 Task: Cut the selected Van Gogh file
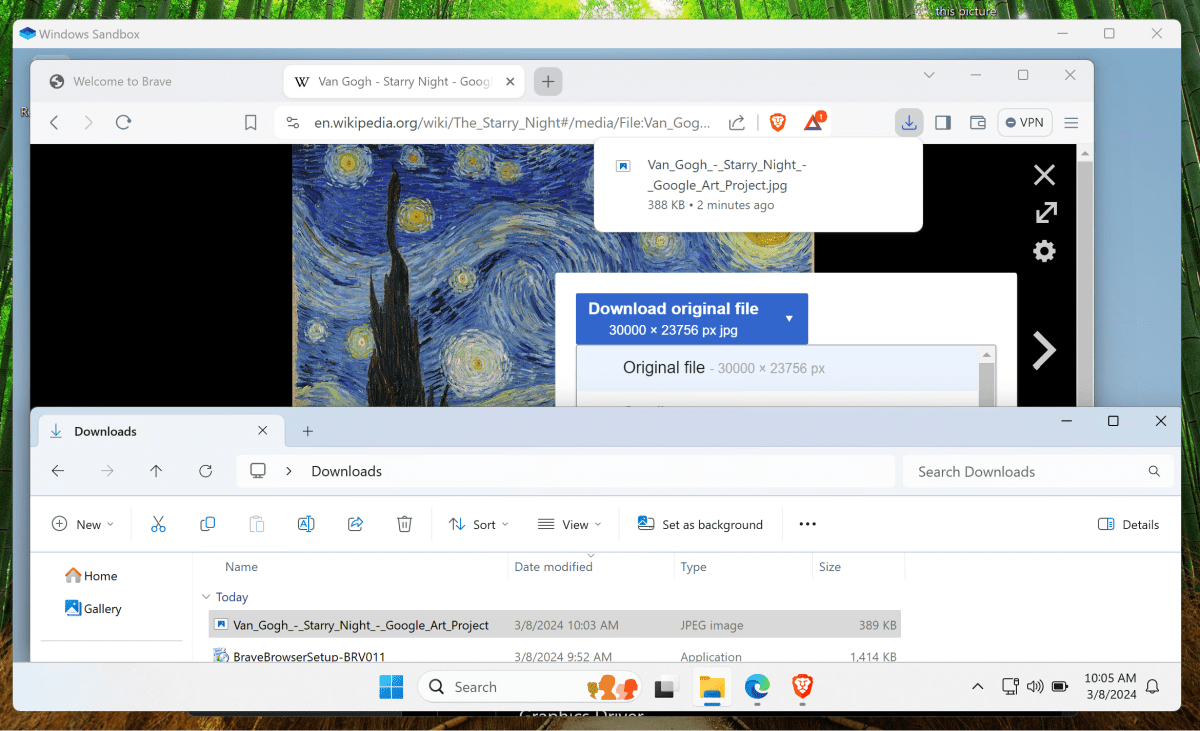click(158, 523)
